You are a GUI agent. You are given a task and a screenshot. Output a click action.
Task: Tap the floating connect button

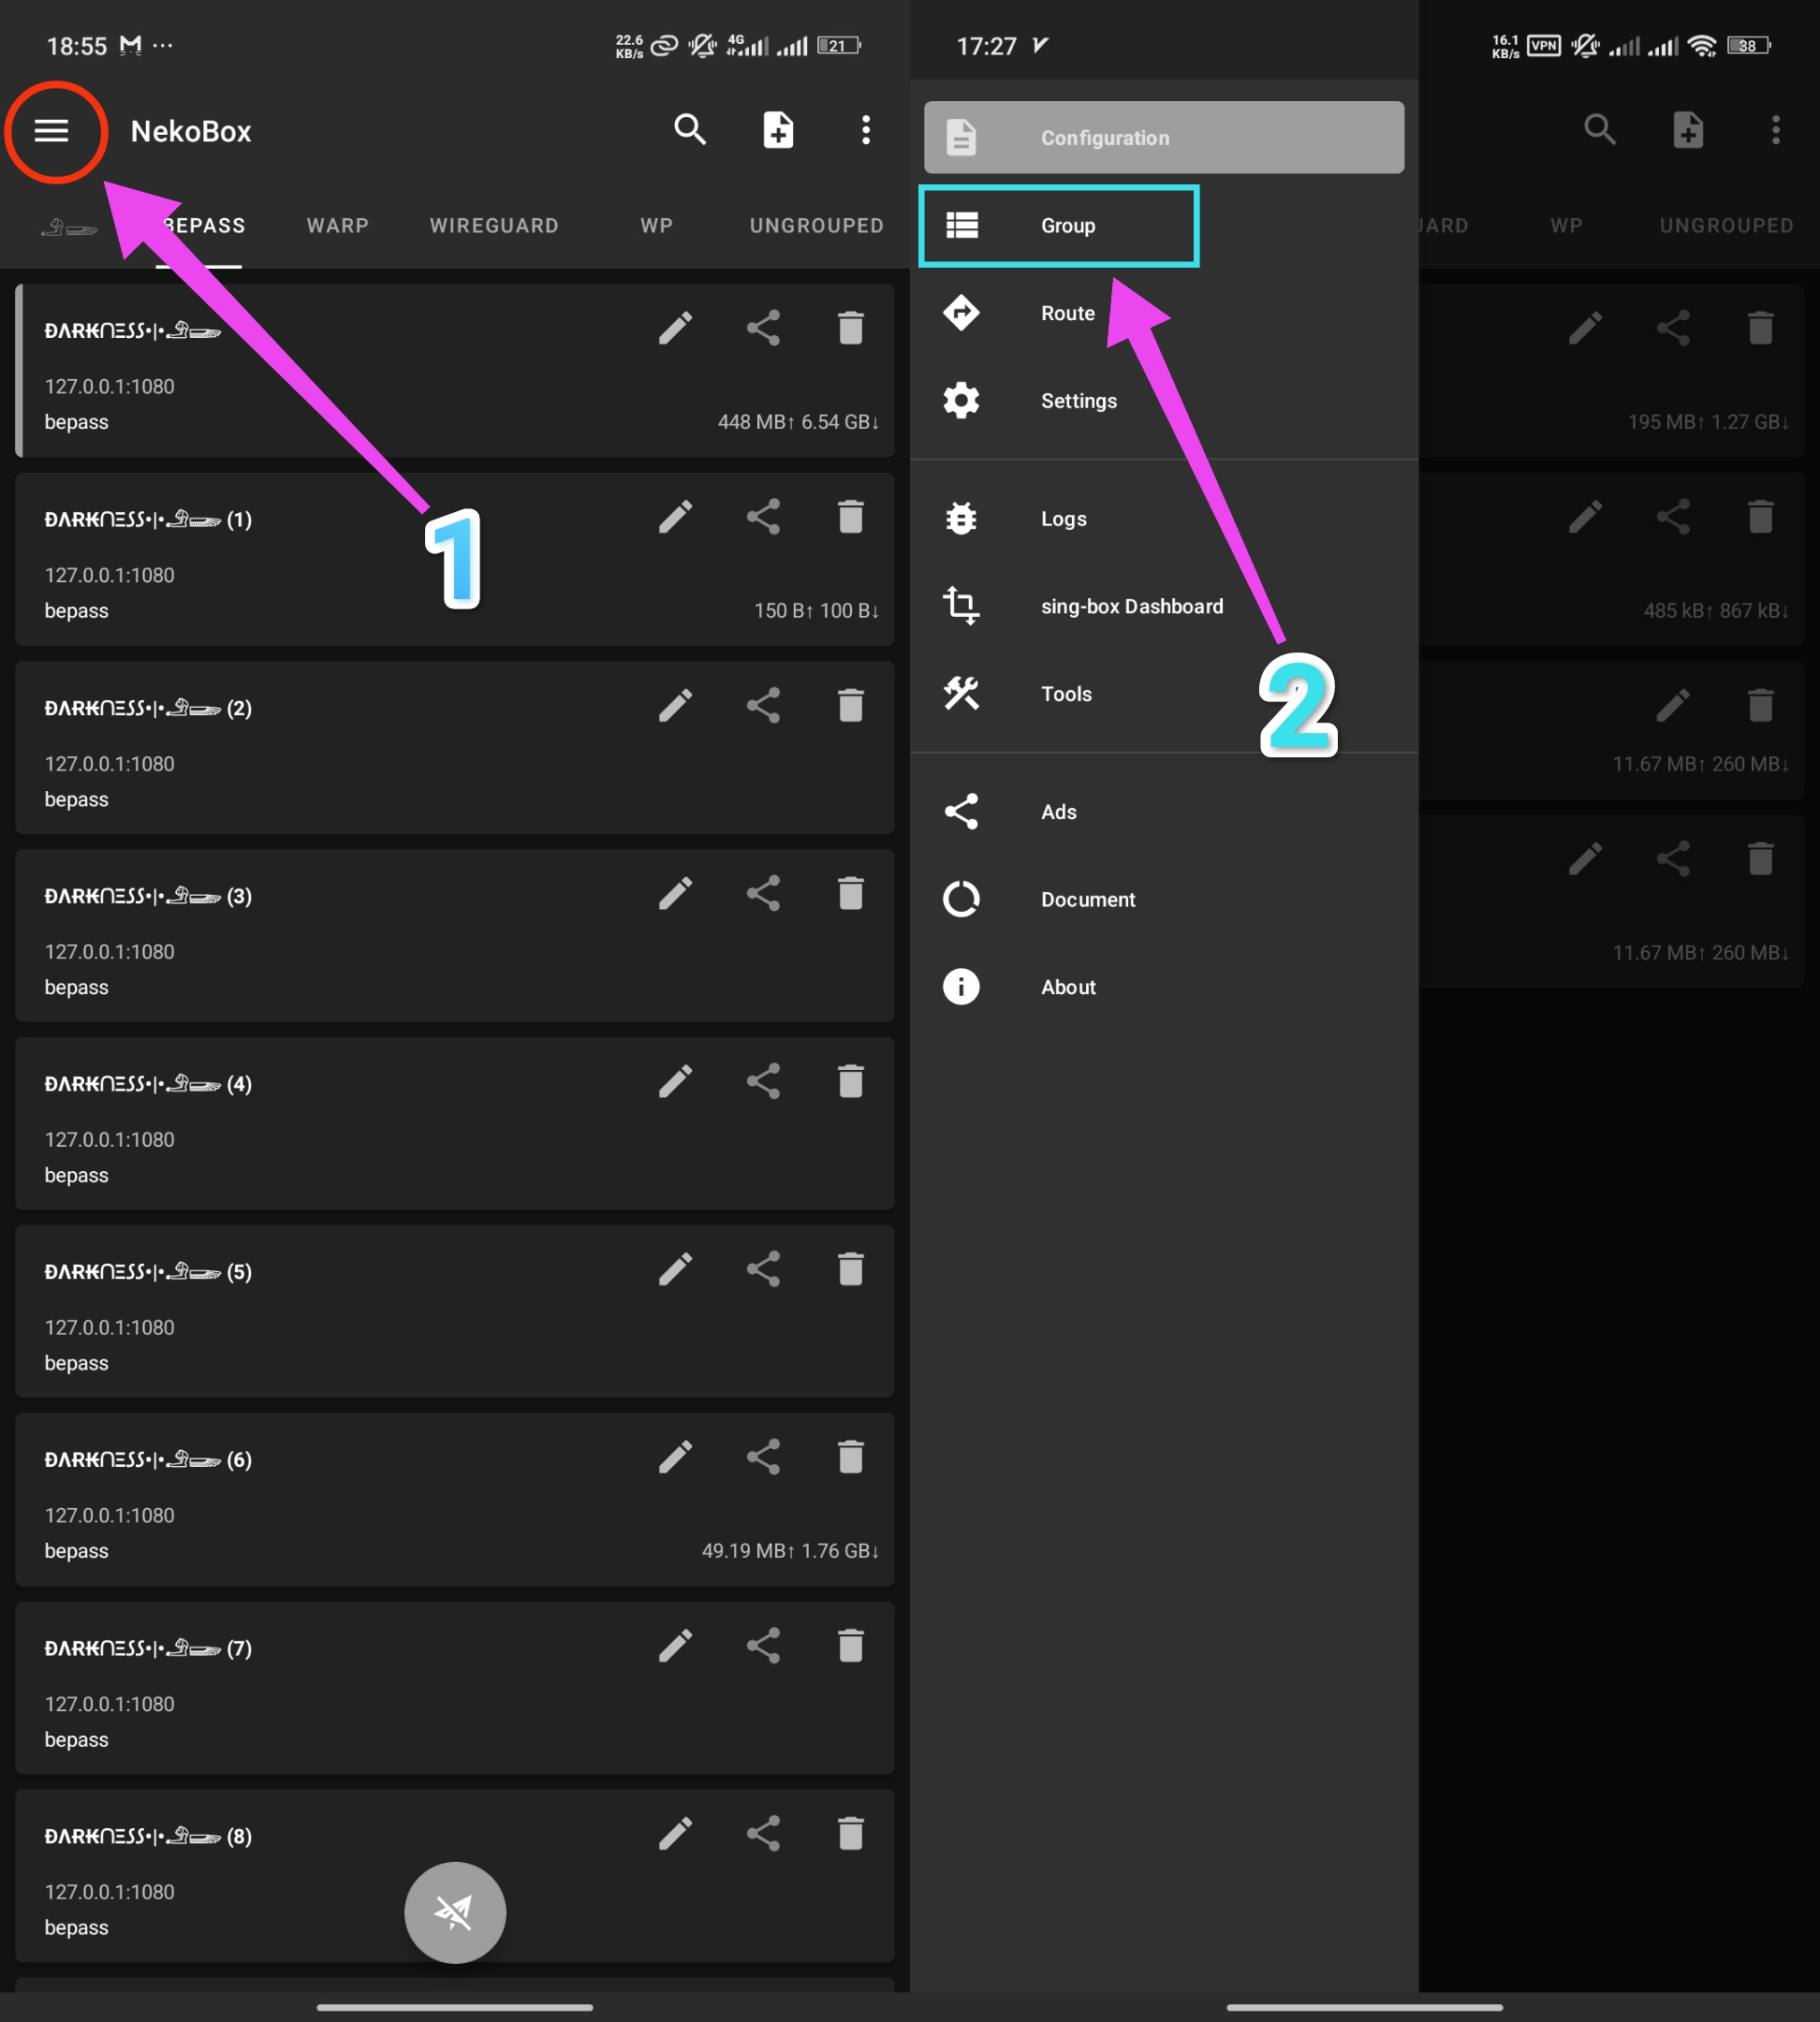click(x=455, y=1912)
